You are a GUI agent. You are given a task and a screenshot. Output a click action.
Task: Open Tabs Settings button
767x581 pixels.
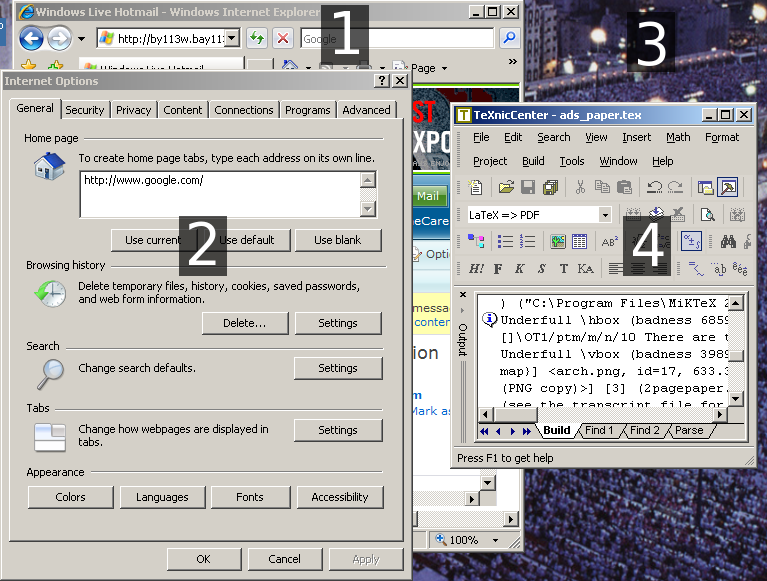338,430
